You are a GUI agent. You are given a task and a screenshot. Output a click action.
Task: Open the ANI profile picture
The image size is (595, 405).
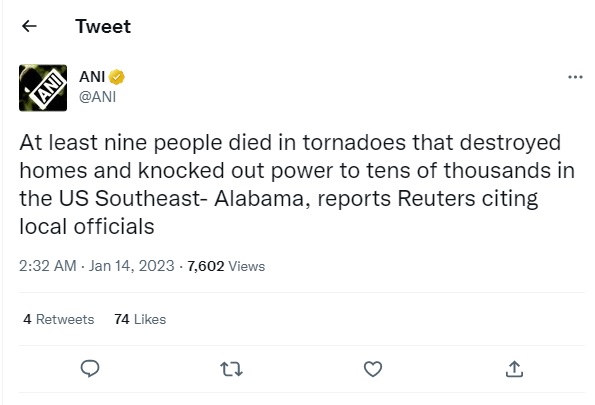tap(43, 88)
